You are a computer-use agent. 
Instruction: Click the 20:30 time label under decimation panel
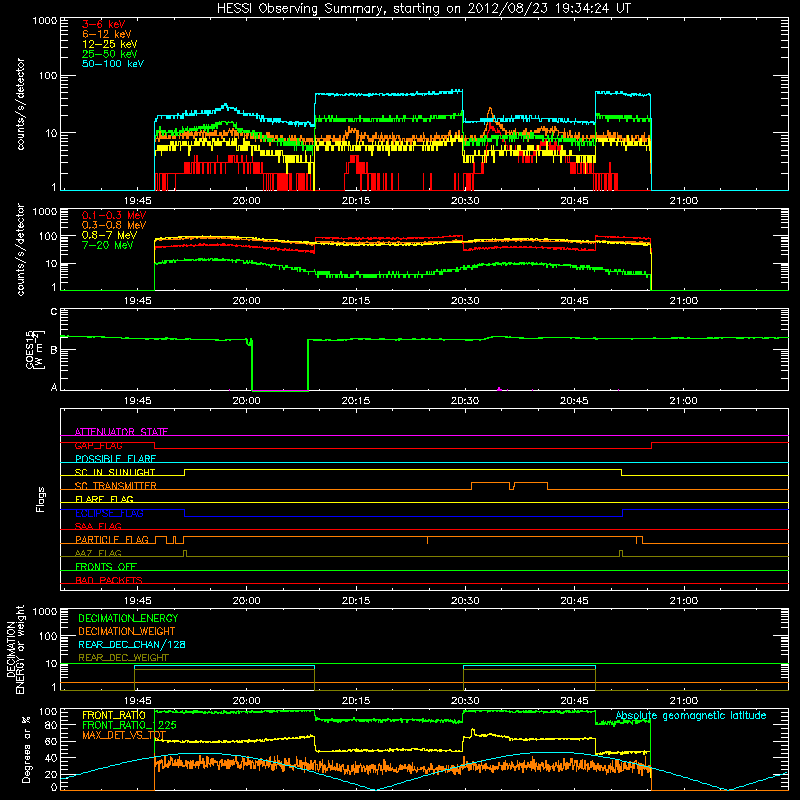pos(465,701)
